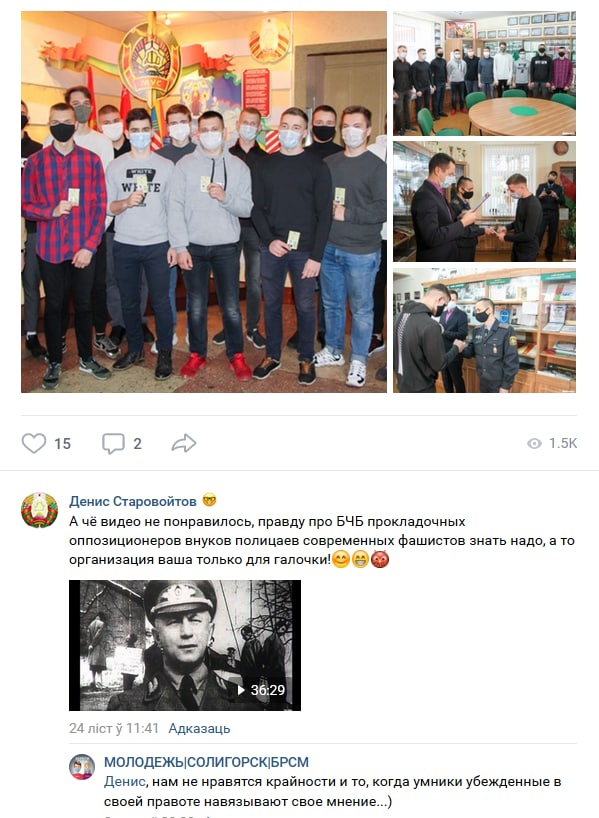This screenshot has width=599, height=818.
Task: Play the 36:29 video attachment
Action: tap(185, 645)
